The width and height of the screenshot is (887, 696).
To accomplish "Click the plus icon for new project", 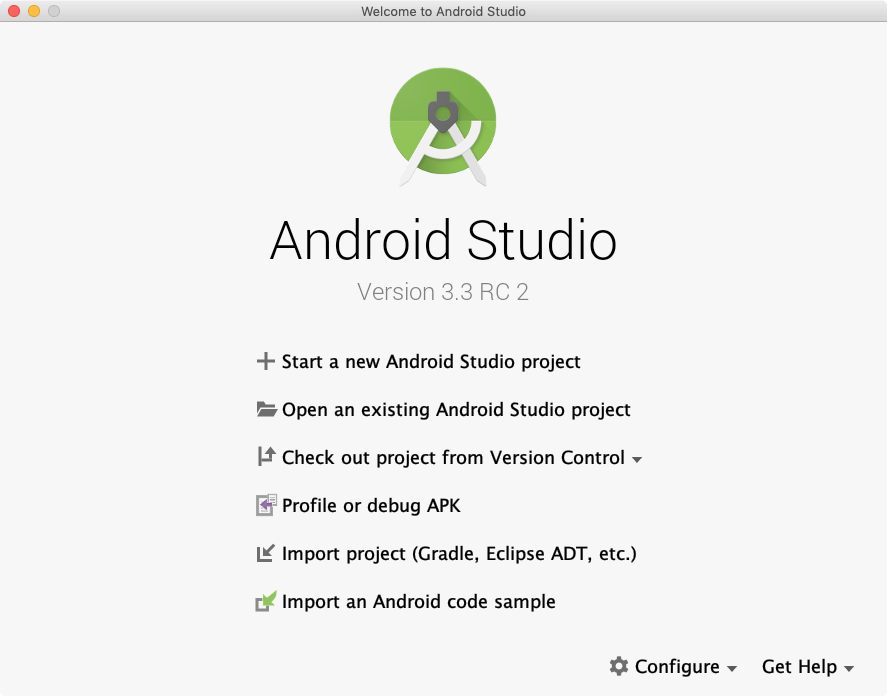I will [x=266, y=361].
